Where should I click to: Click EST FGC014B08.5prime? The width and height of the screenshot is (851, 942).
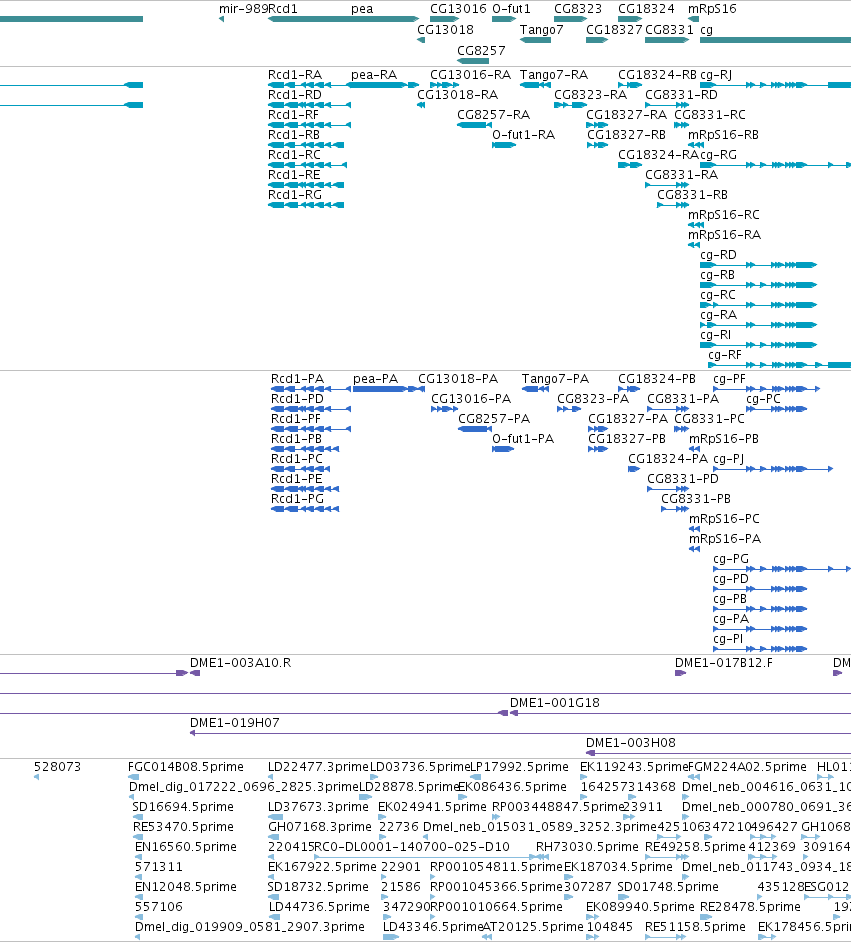point(186,767)
